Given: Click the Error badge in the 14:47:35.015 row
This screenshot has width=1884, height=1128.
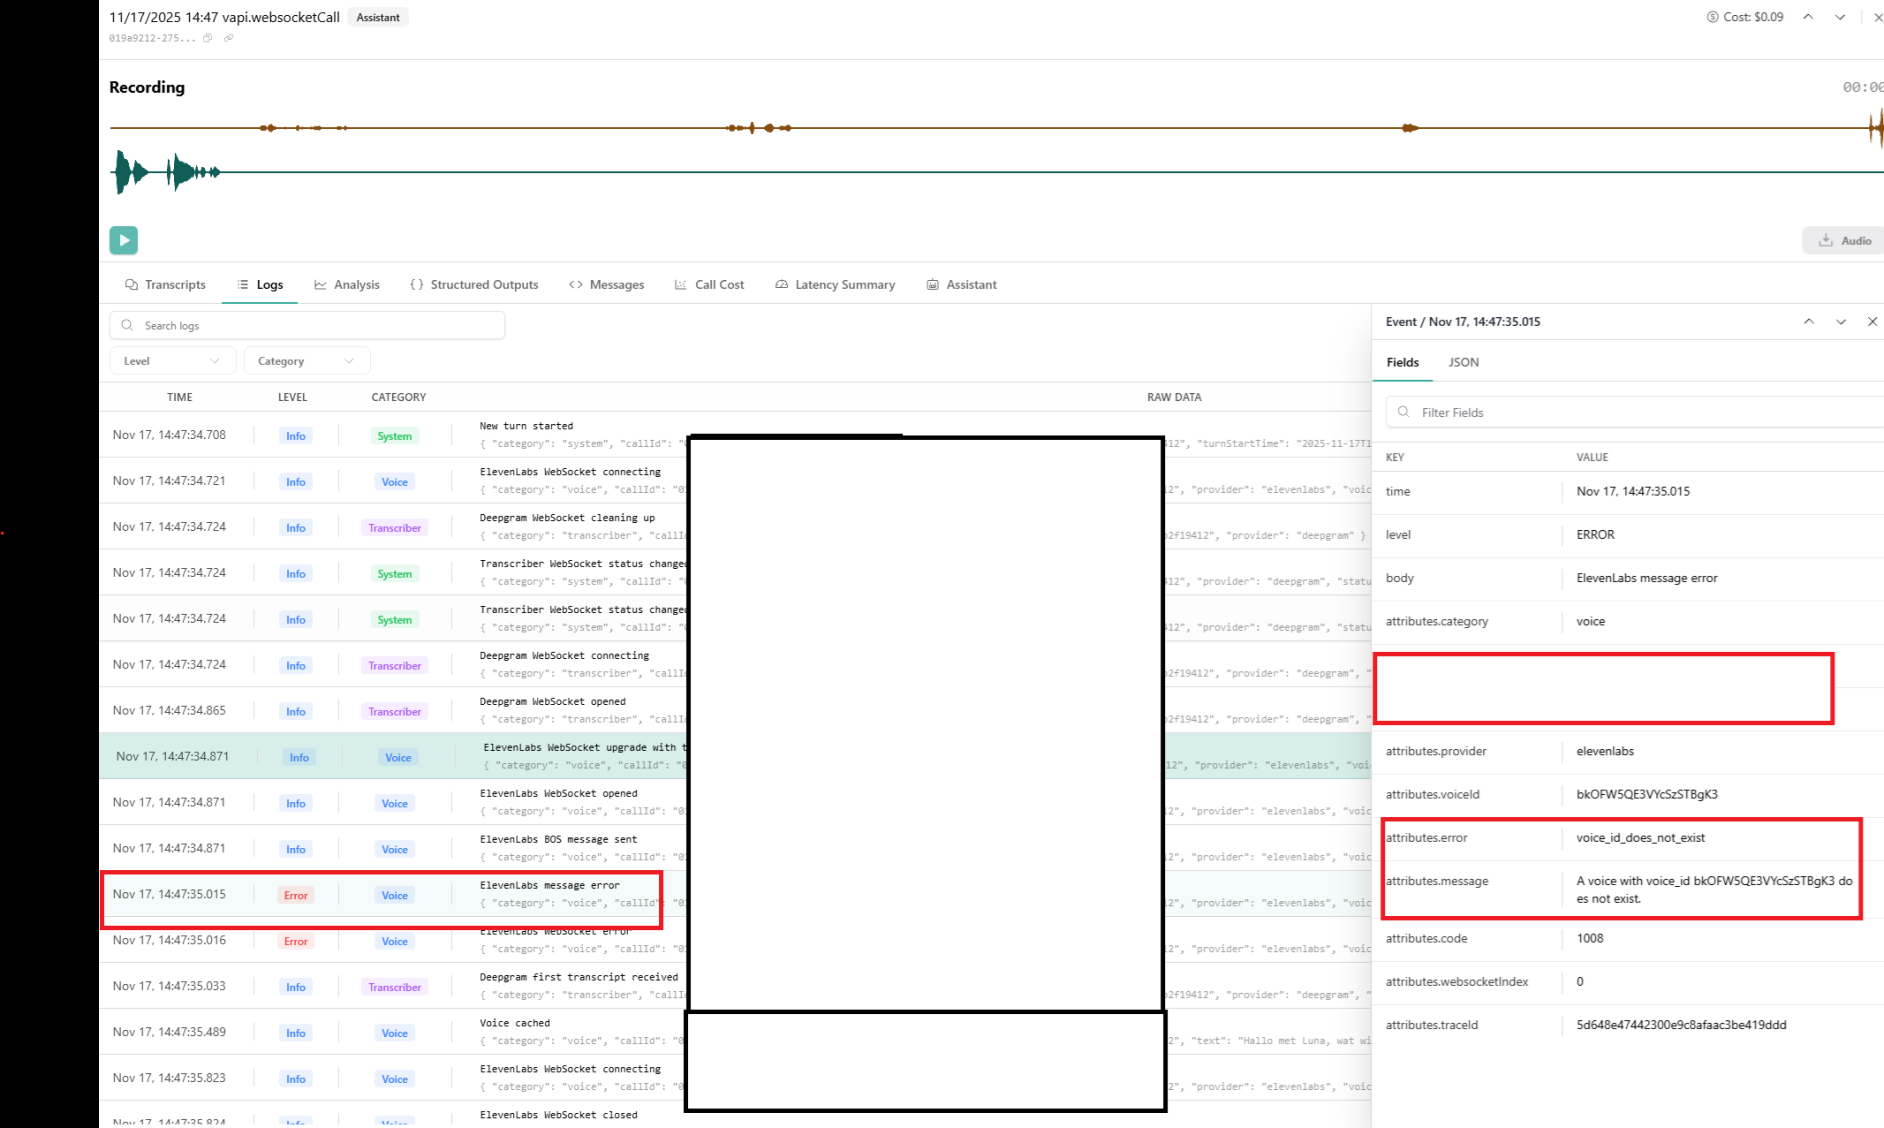Looking at the screenshot, I should [296, 895].
